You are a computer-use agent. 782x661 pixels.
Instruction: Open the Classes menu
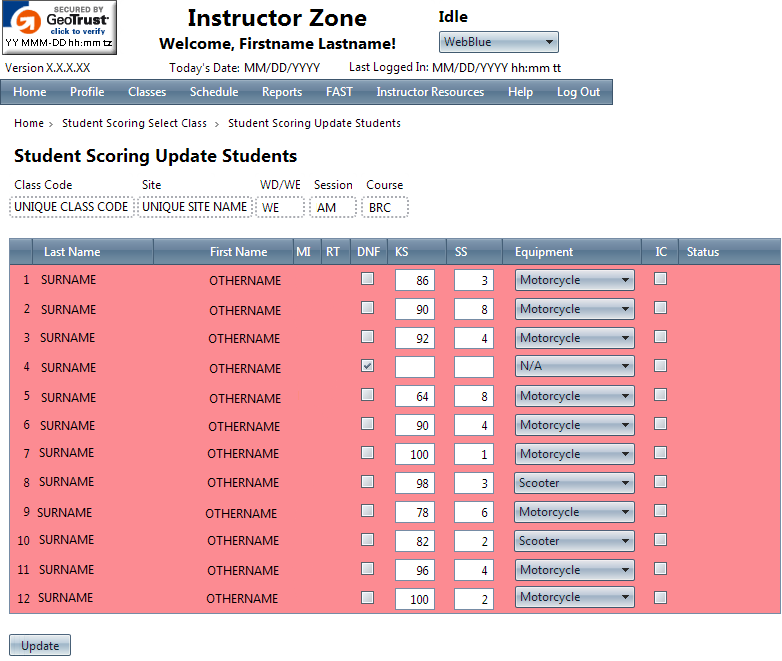[x=147, y=92]
